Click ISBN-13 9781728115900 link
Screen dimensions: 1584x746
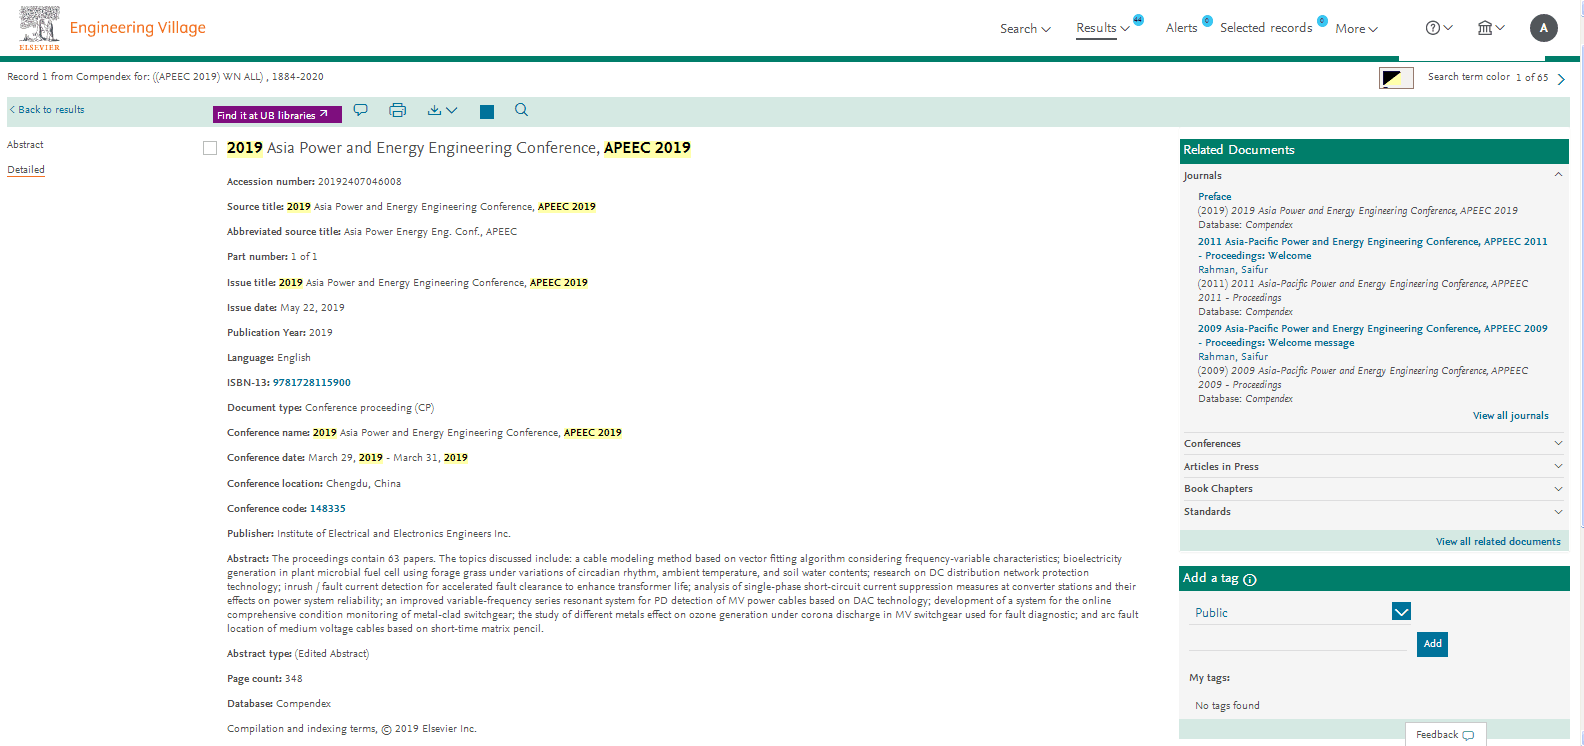coord(311,383)
